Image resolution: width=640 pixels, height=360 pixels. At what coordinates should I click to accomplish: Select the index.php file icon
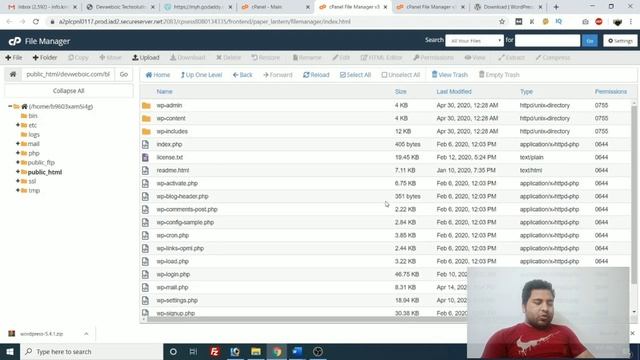145,144
